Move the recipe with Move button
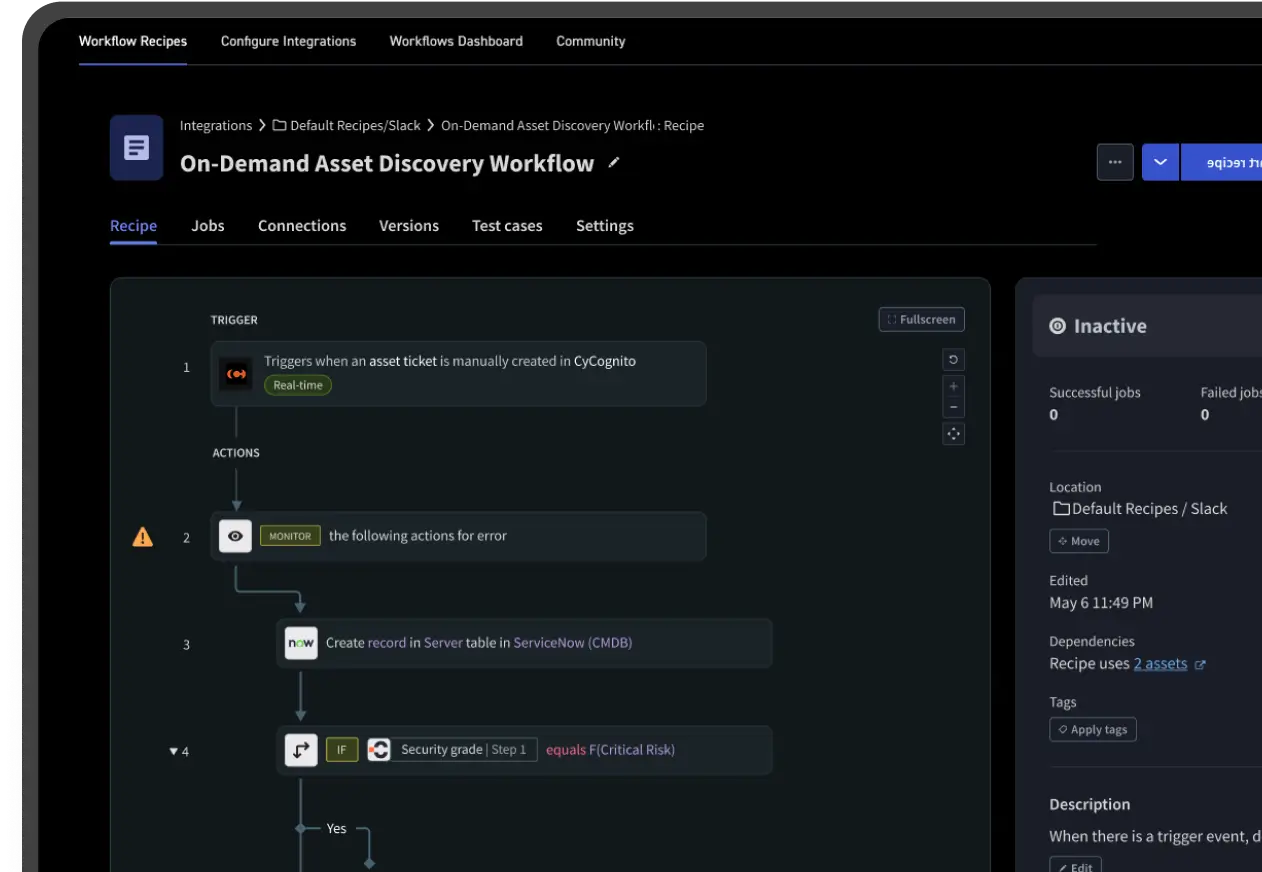Image resolution: width=1262 pixels, height=872 pixels. pos(1079,541)
